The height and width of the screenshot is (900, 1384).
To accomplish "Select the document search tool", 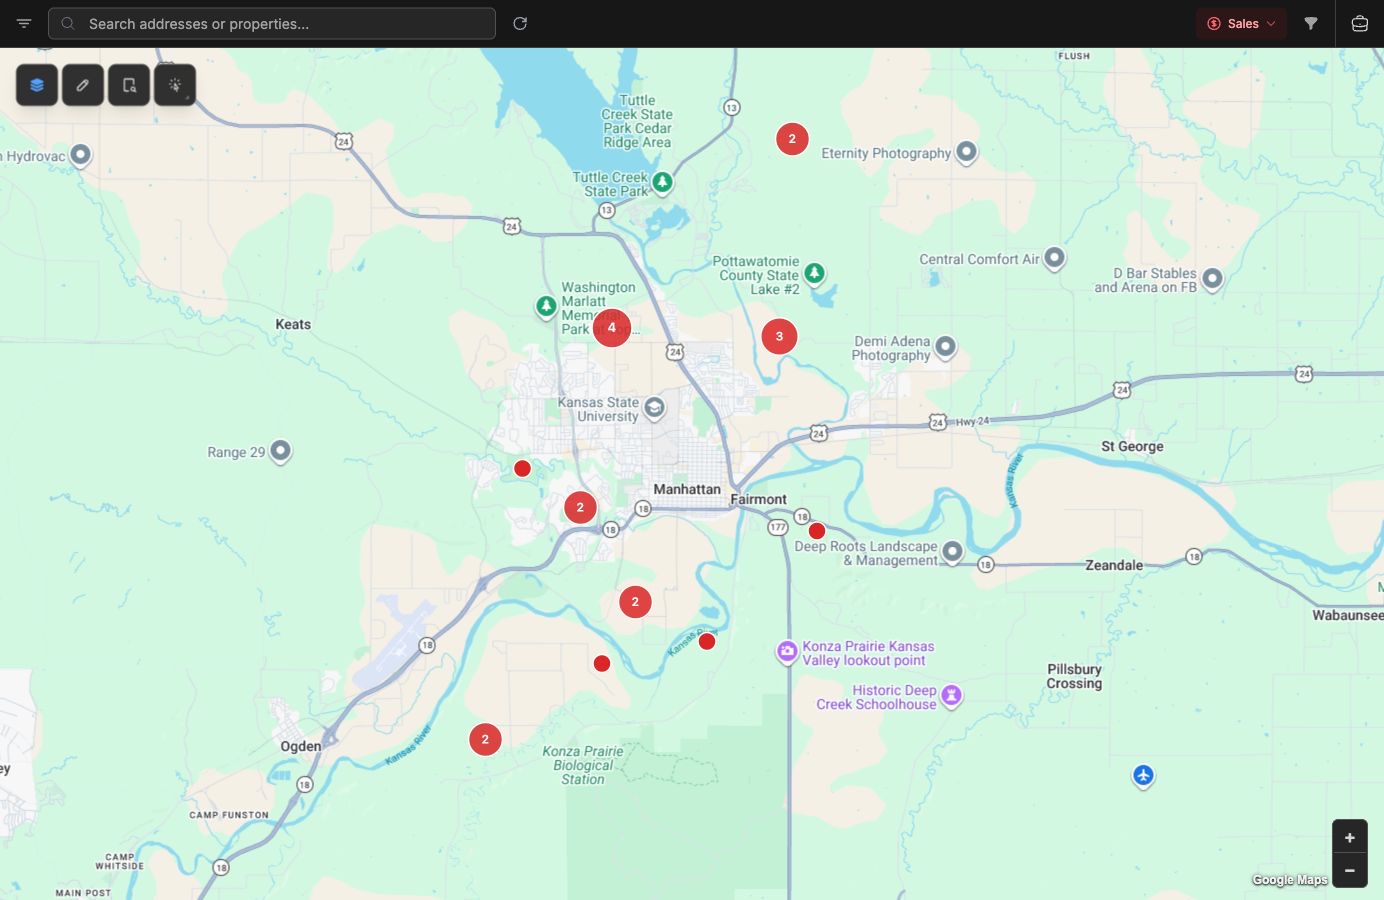I will tap(129, 85).
